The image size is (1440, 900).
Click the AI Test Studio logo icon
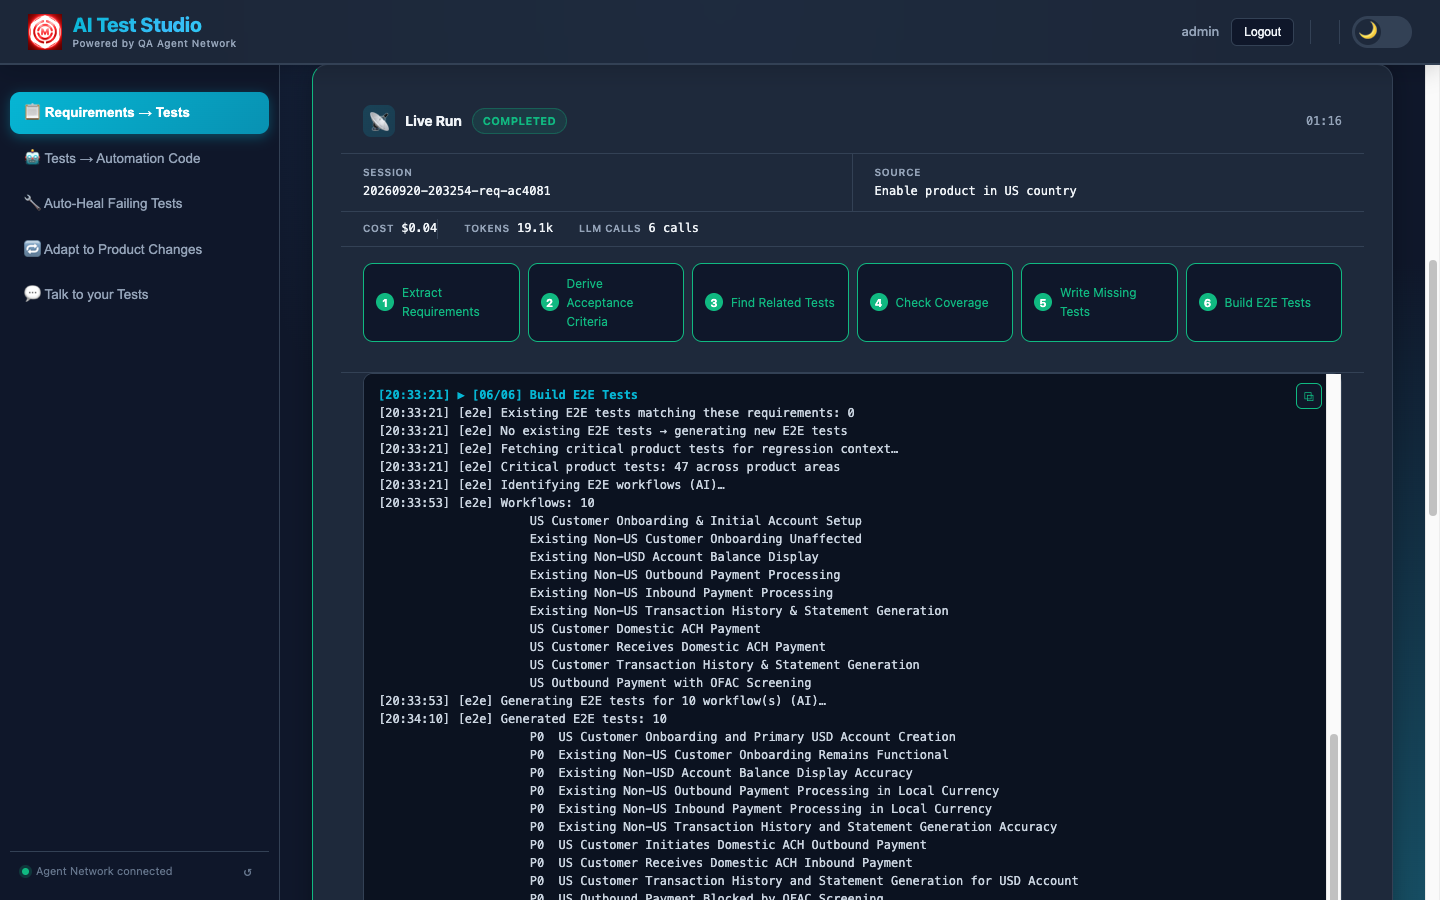45,32
